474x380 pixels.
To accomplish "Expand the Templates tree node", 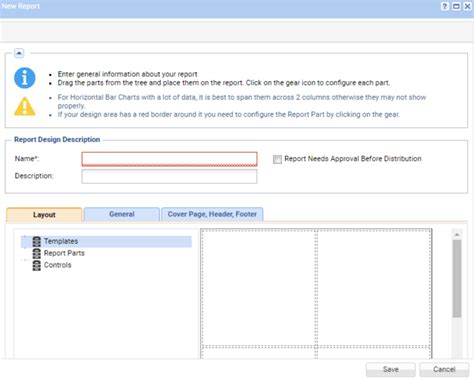I will coord(25,238).
